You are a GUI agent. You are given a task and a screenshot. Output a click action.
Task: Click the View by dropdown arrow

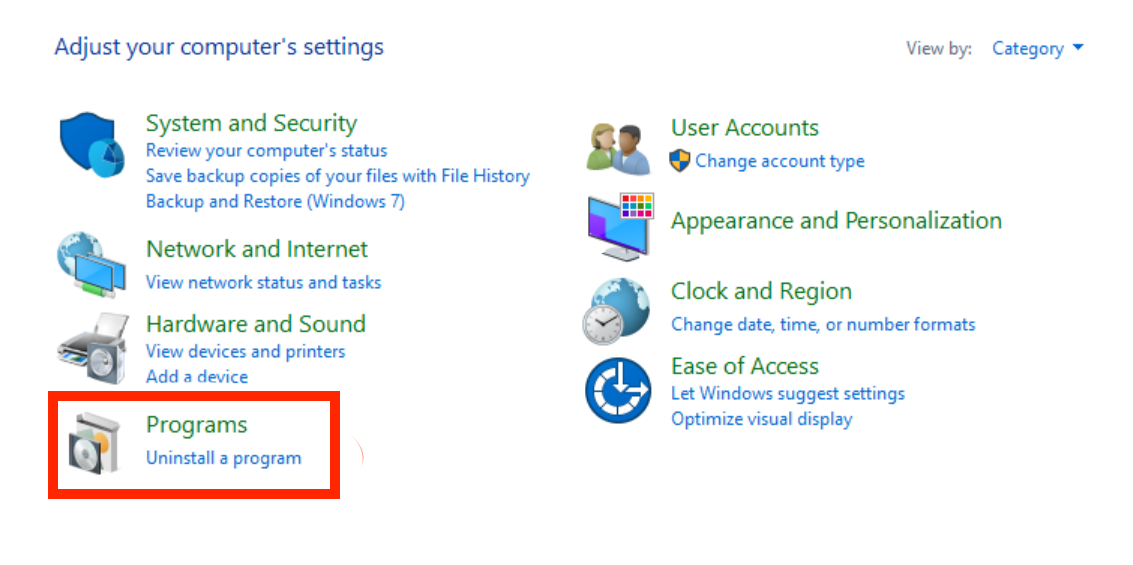pos(1078,48)
